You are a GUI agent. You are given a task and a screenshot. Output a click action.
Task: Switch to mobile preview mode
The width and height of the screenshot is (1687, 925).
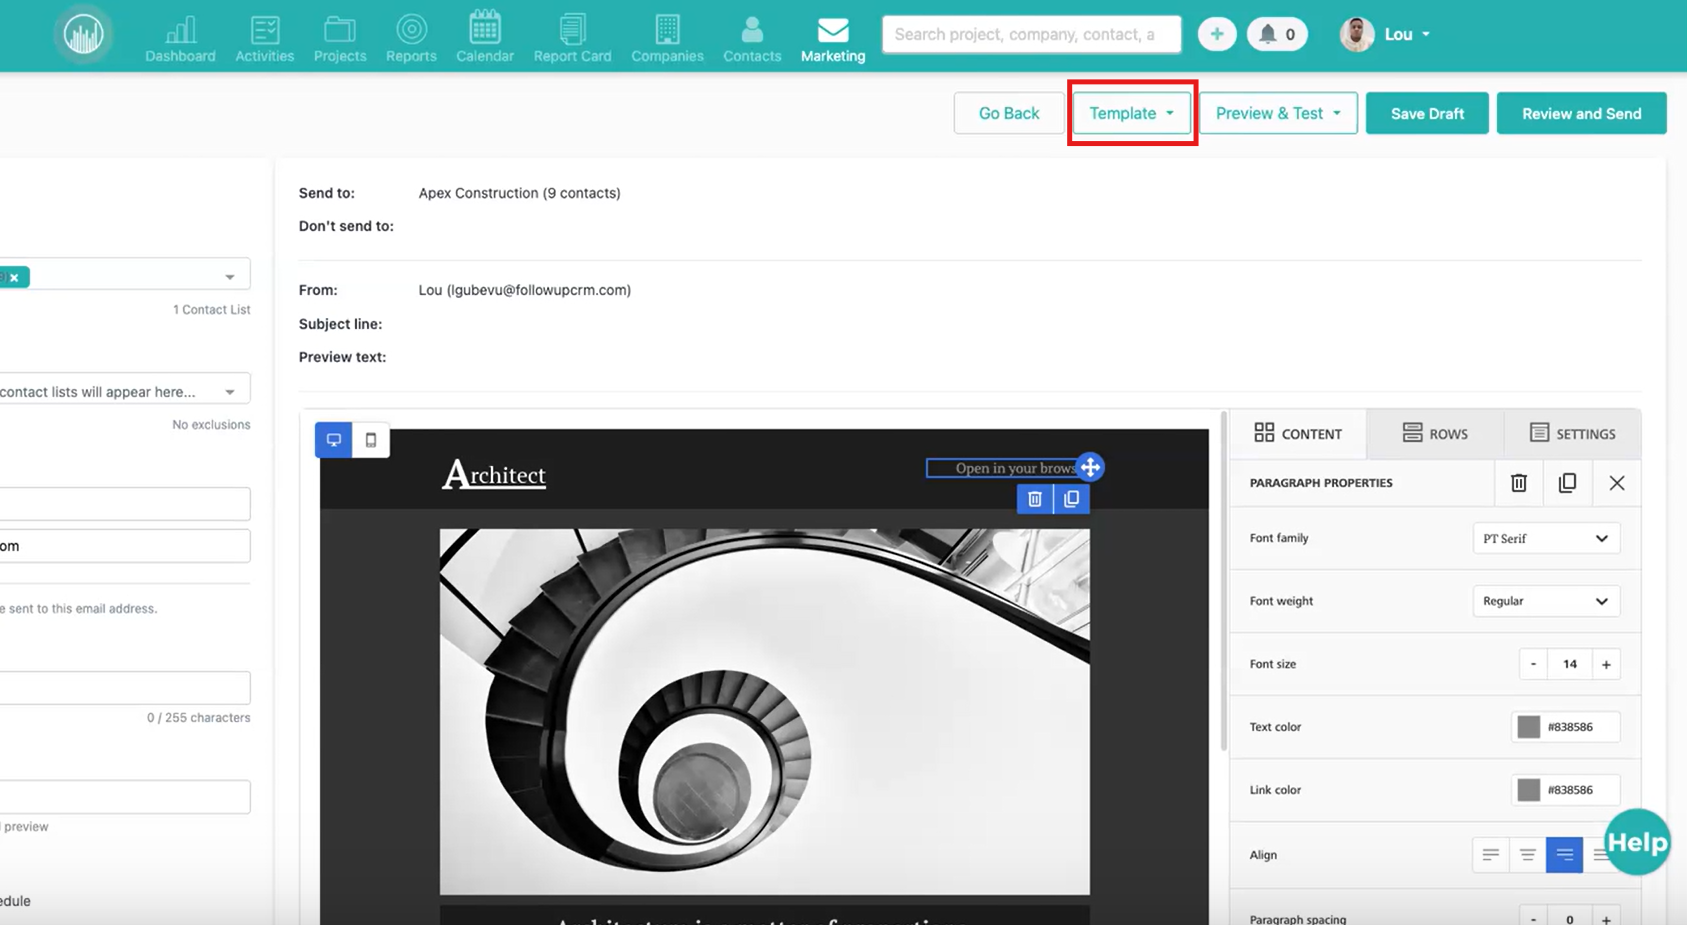[x=371, y=440]
